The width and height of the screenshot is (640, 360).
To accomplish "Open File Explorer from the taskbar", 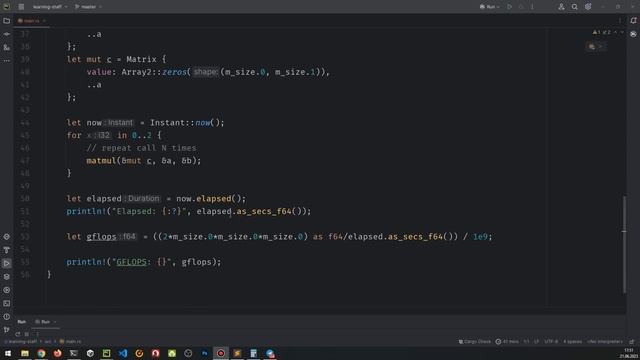I will click(x=25, y=353).
